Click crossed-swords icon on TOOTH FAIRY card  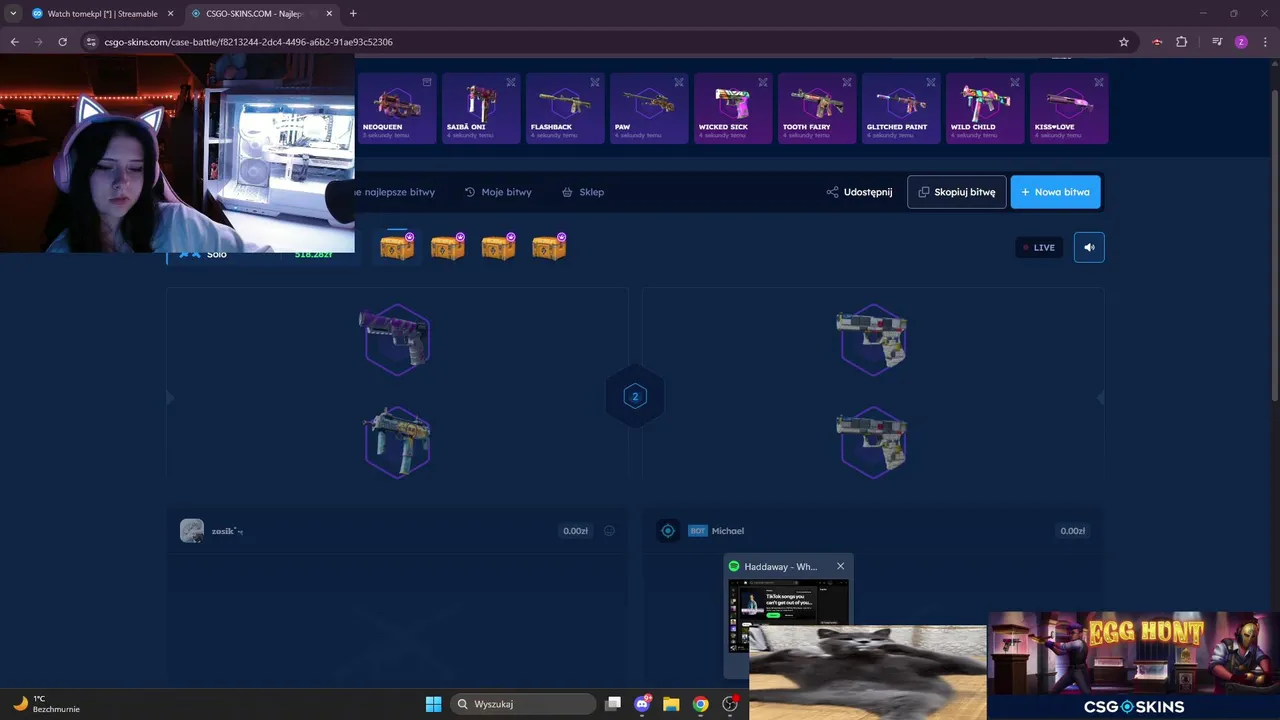(x=847, y=82)
